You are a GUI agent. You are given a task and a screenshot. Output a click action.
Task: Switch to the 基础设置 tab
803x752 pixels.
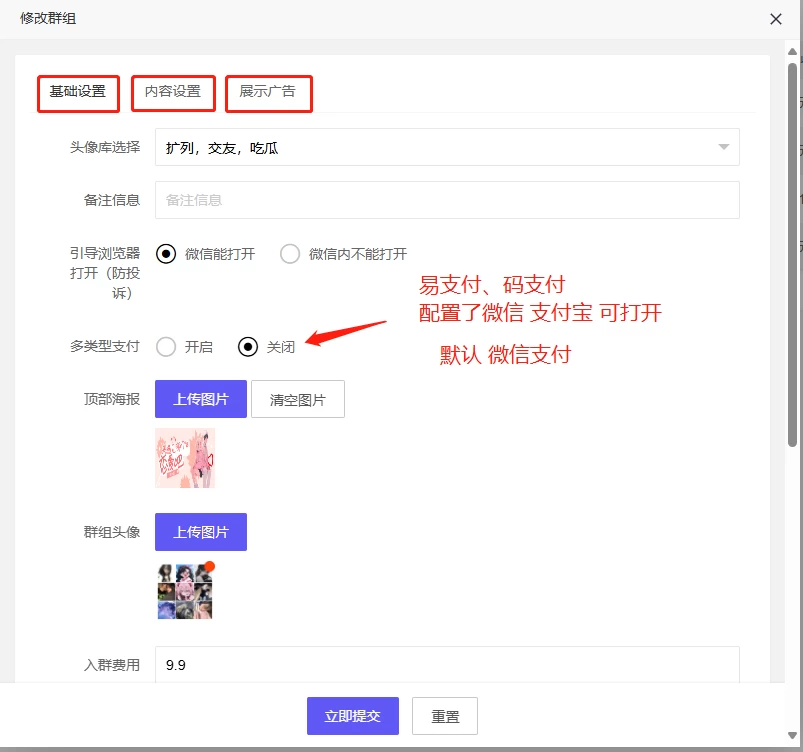[x=78, y=92]
